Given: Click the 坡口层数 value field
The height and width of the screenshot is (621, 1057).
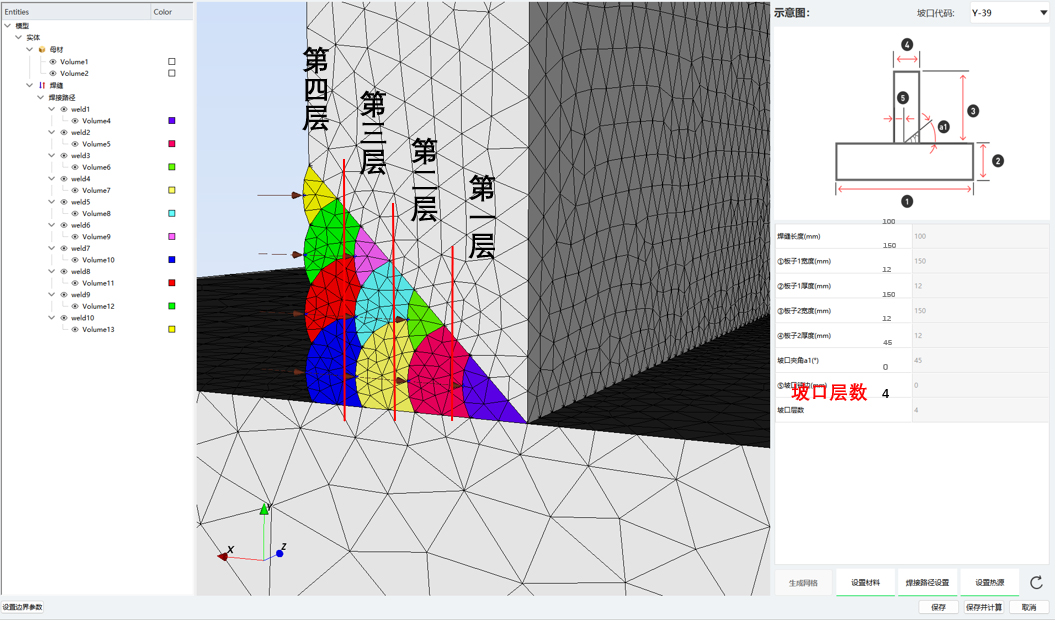Looking at the screenshot, I should point(979,410).
